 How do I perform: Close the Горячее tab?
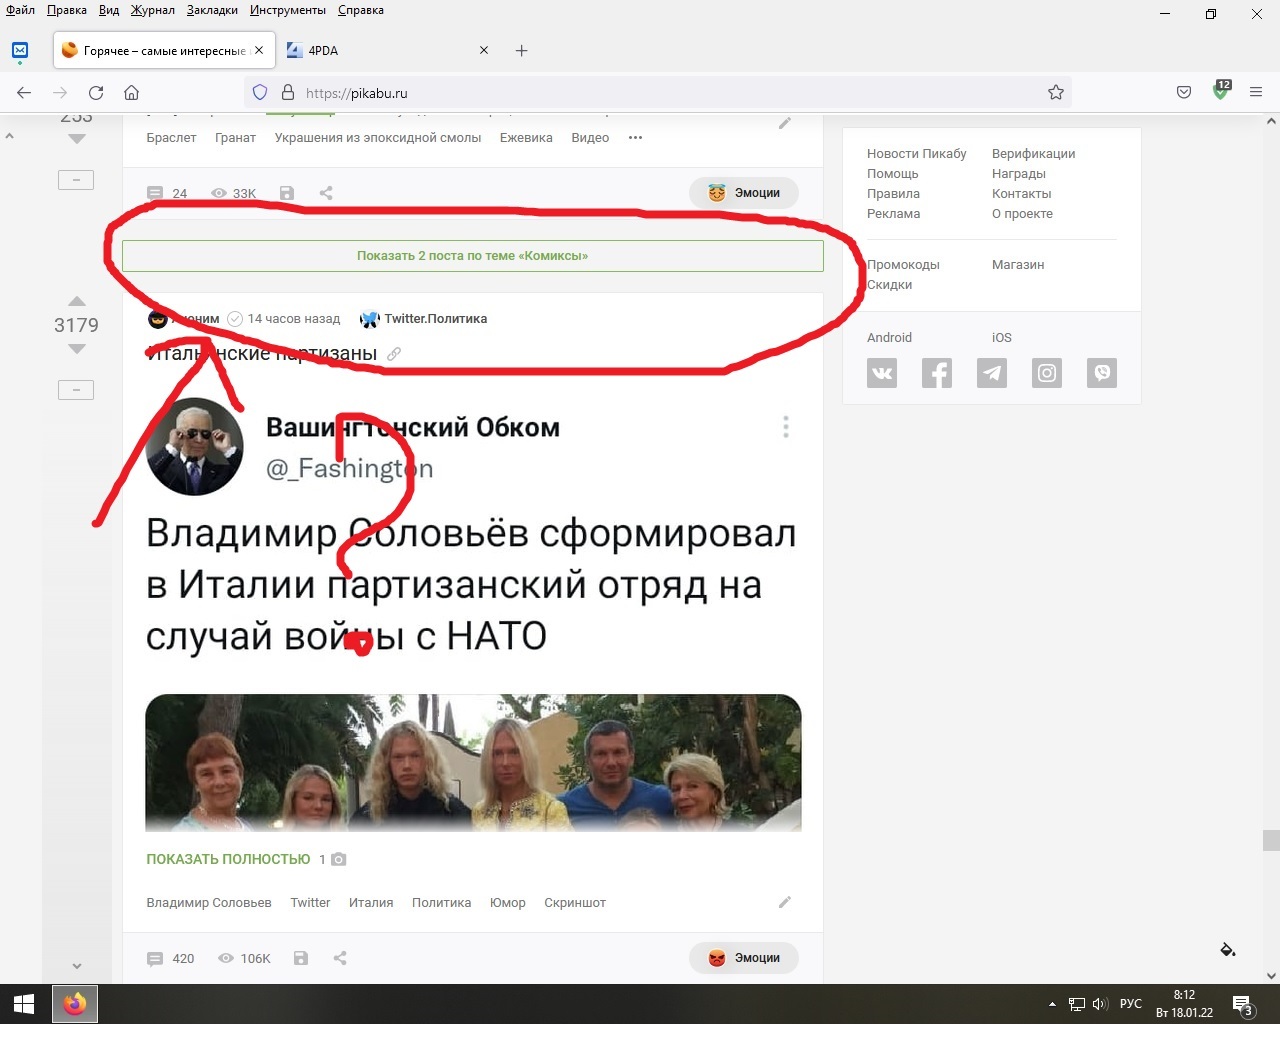(x=259, y=50)
